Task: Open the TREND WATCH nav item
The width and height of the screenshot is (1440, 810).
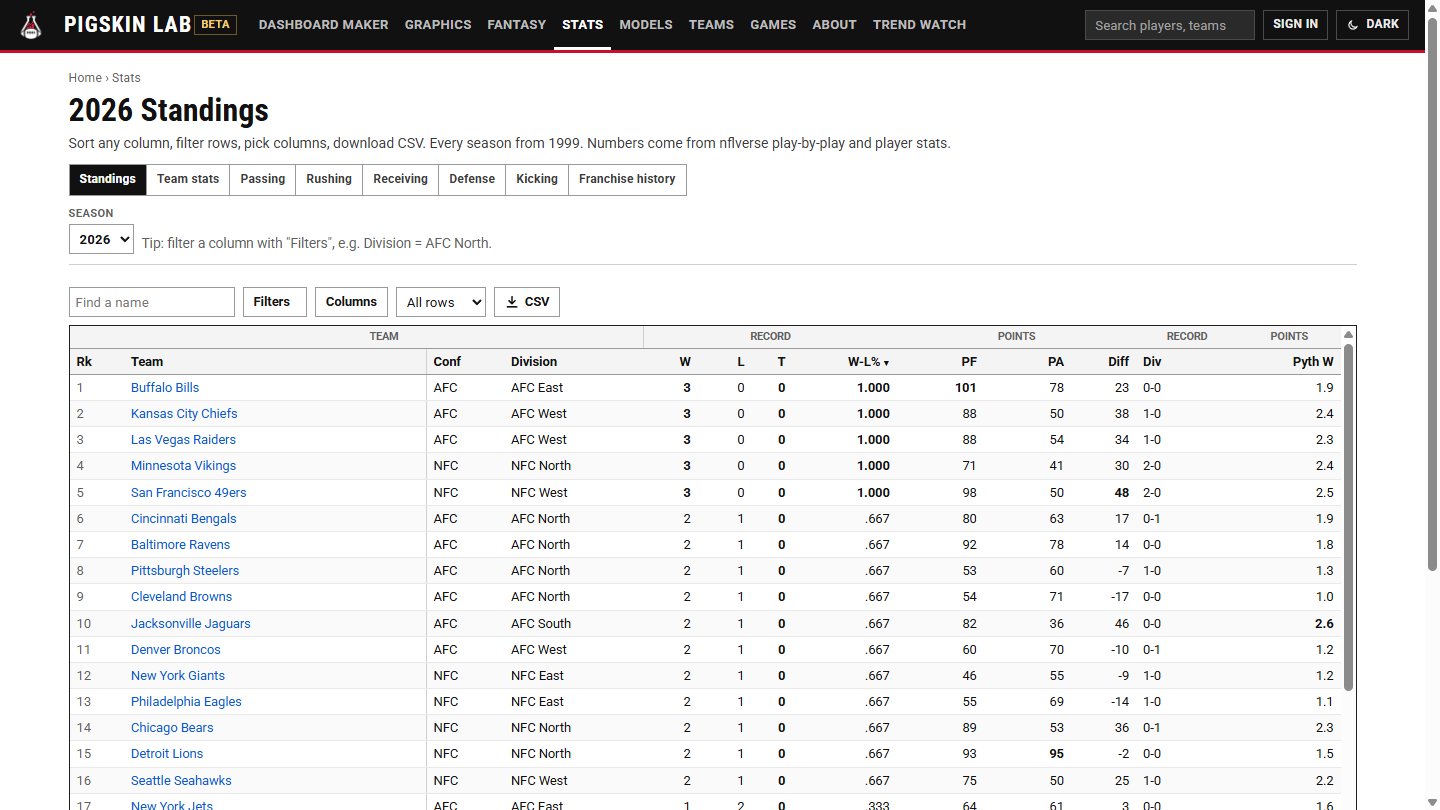Action: [919, 25]
